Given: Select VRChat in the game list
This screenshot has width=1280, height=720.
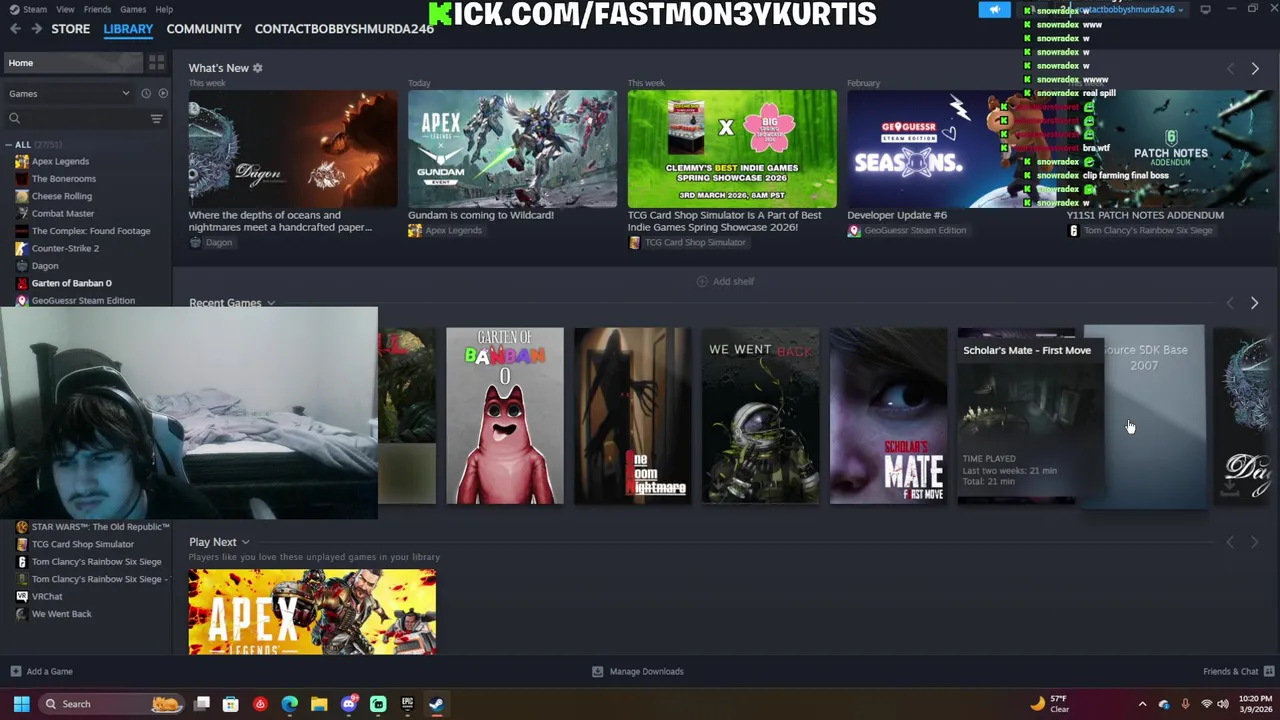Looking at the screenshot, I should point(47,596).
